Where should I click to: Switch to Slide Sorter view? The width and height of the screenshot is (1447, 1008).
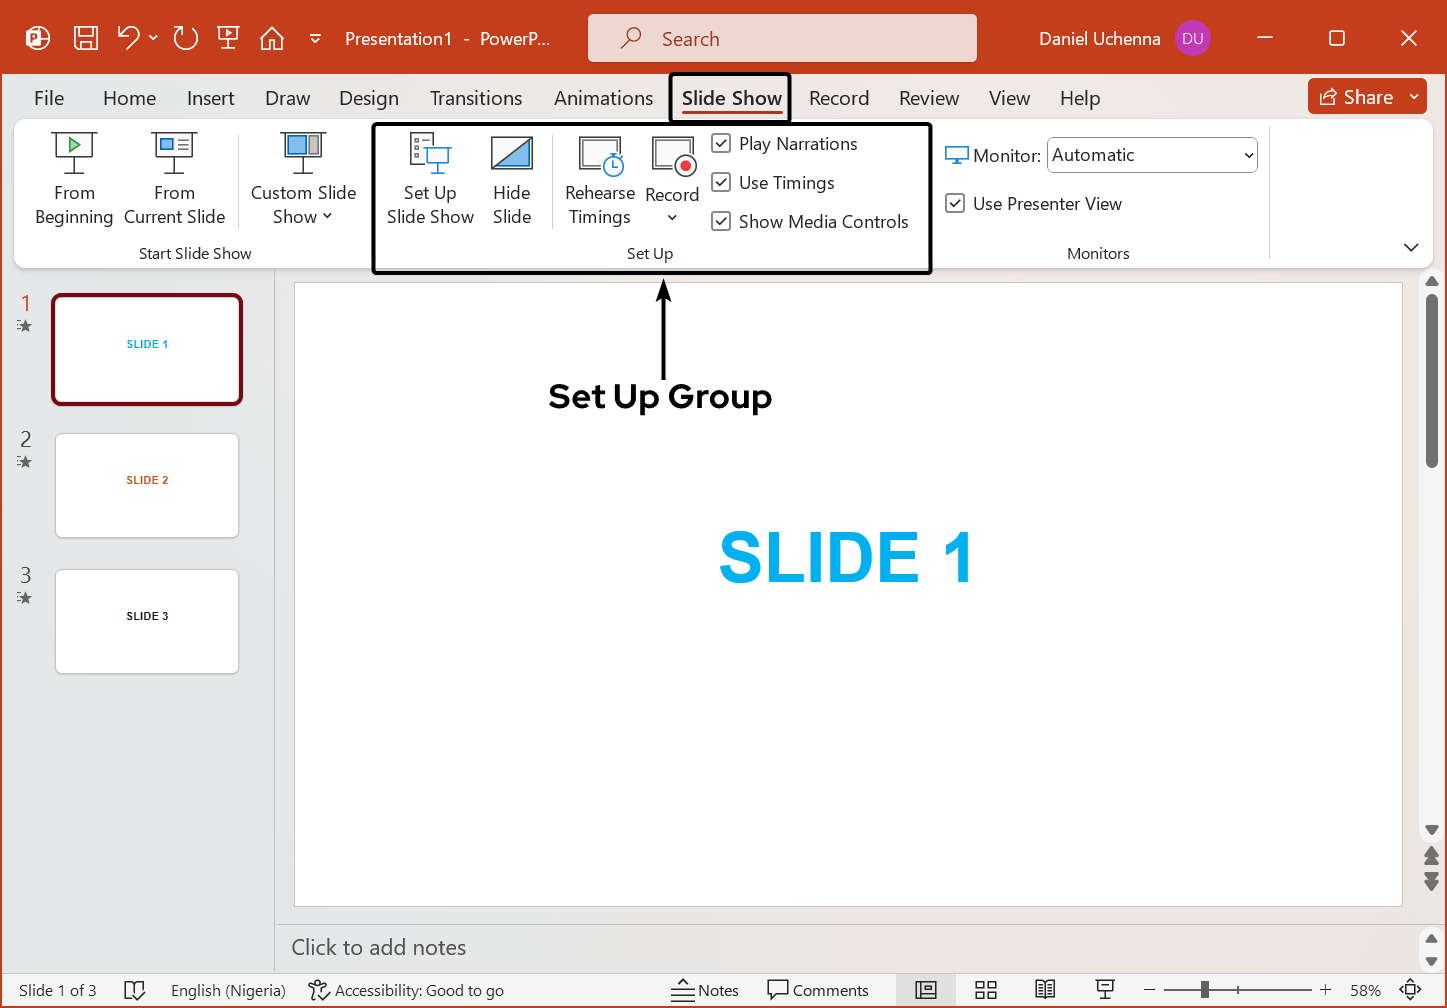click(x=986, y=990)
